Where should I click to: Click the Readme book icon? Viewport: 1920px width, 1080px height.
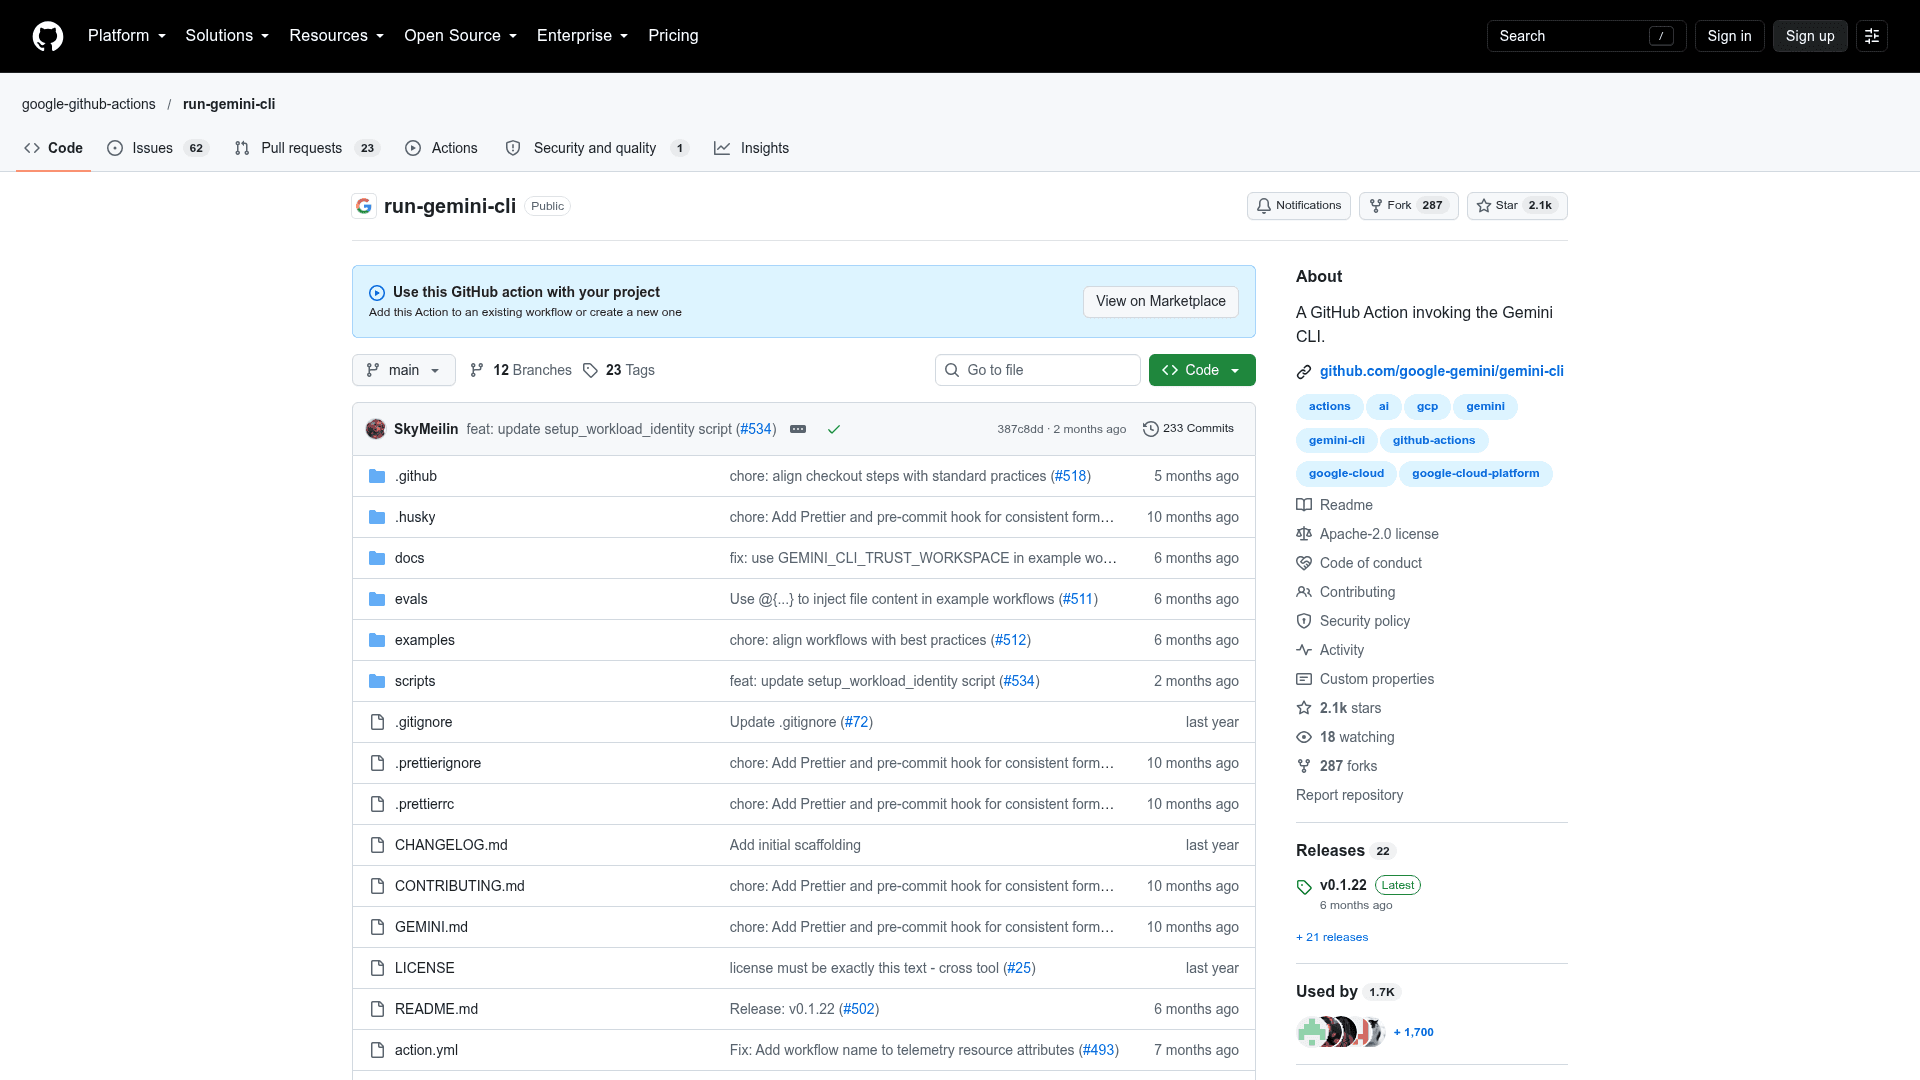pyautogui.click(x=1304, y=505)
